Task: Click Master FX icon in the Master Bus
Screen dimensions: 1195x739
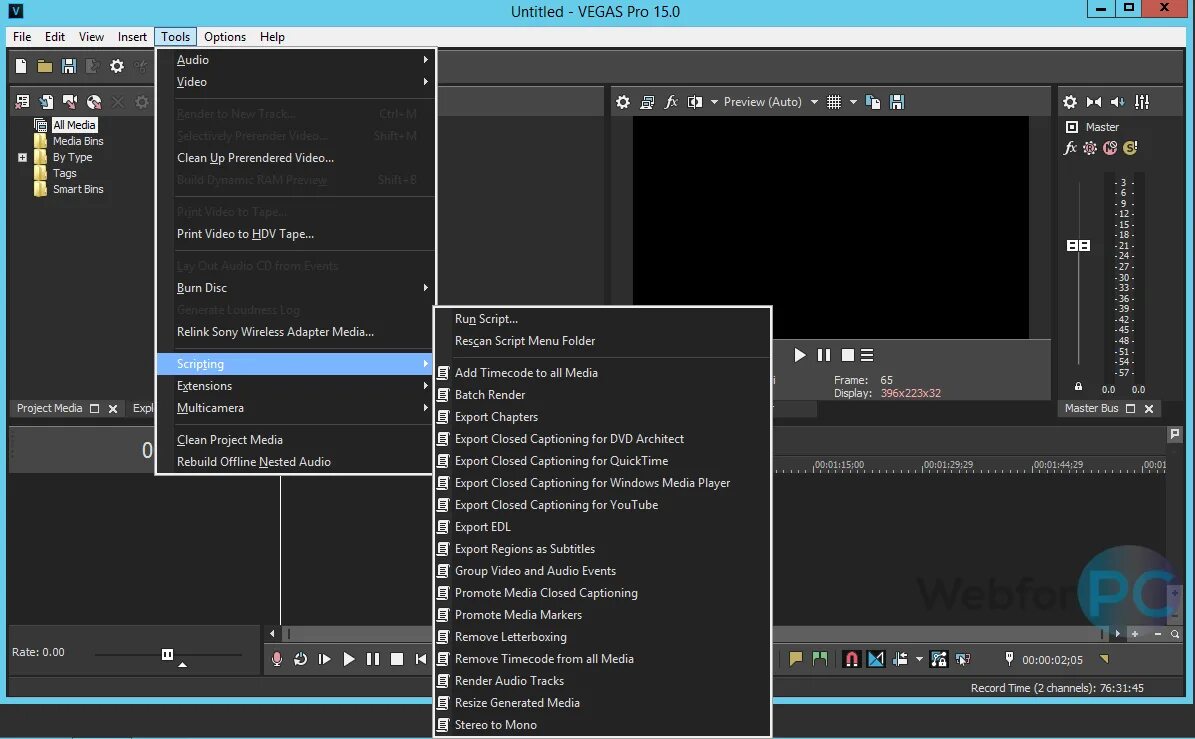Action: 1070,148
